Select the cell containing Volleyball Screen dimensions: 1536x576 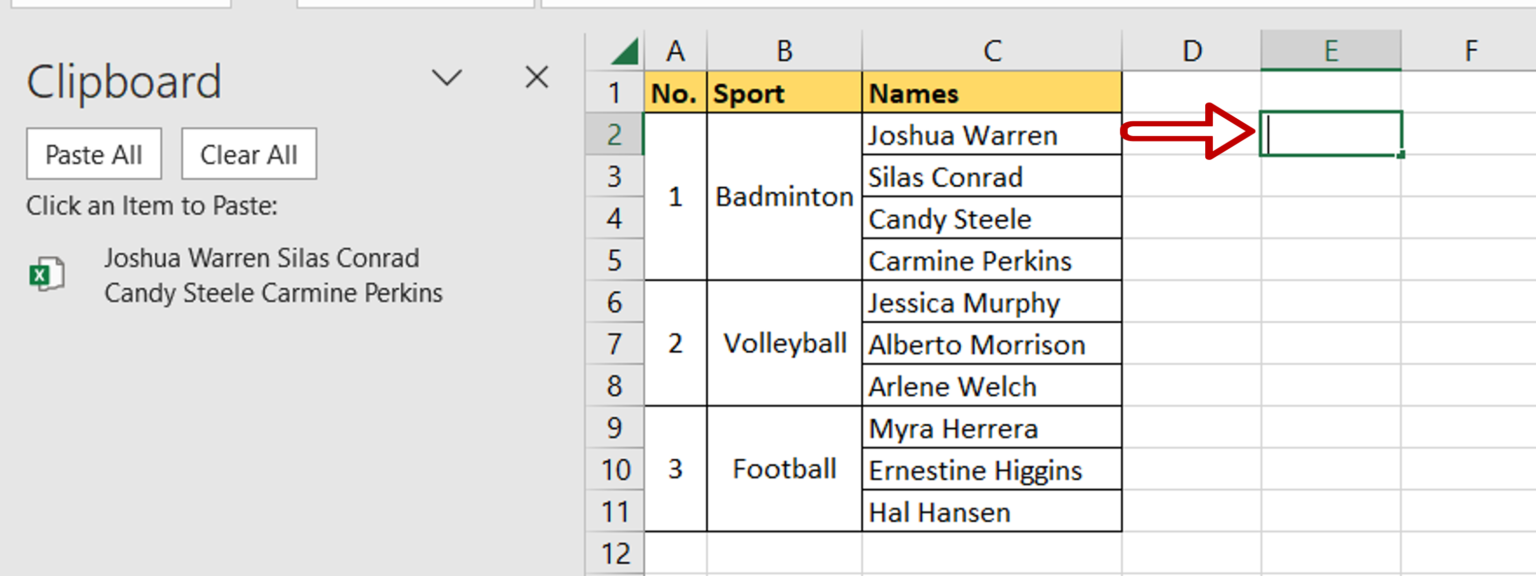pyautogui.click(x=784, y=343)
